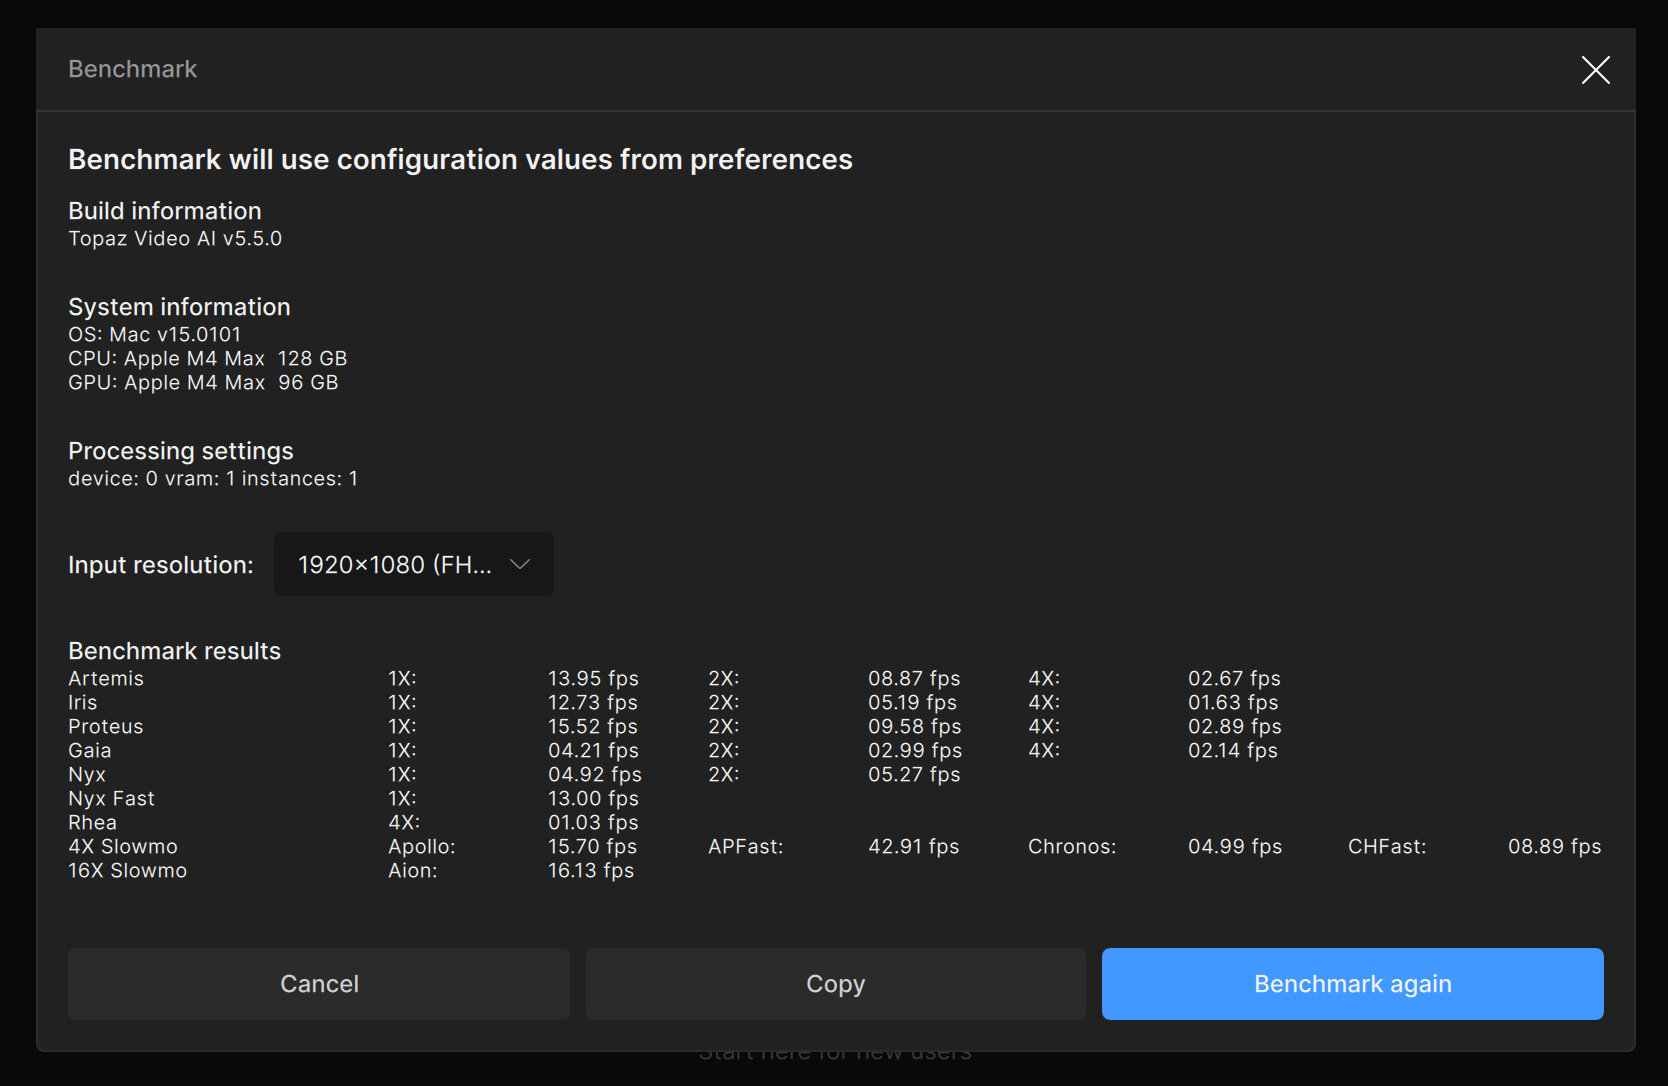Copy the benchmark results
Viewport: 1668px width, 1086px height.
[835, 984]
